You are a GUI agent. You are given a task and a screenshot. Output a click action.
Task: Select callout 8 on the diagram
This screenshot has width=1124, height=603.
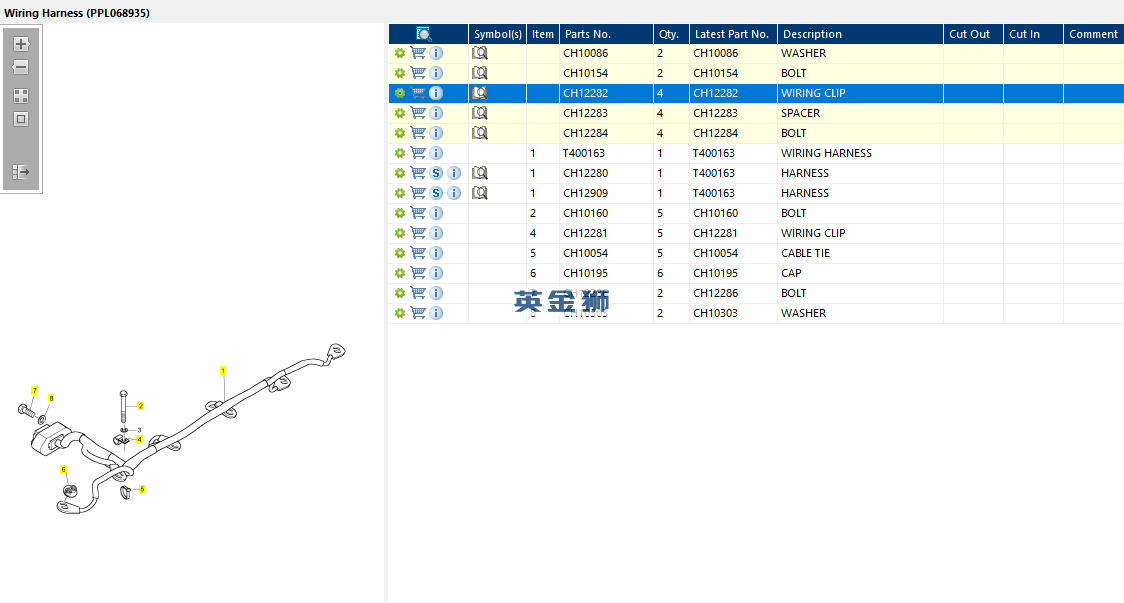51,398
